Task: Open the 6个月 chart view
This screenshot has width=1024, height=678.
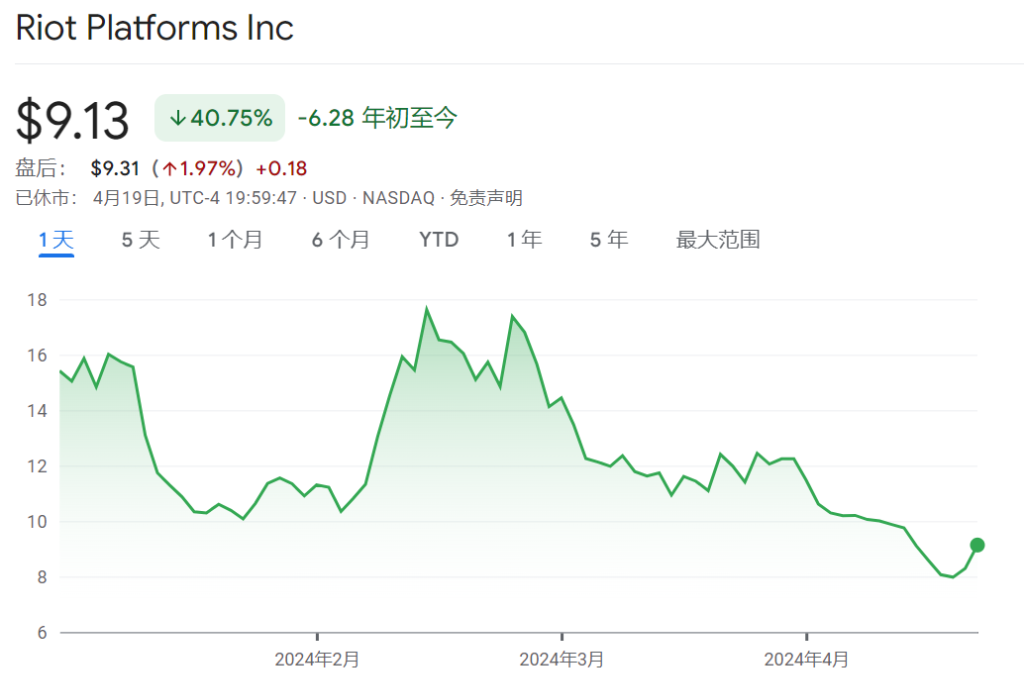Action: 340,240
